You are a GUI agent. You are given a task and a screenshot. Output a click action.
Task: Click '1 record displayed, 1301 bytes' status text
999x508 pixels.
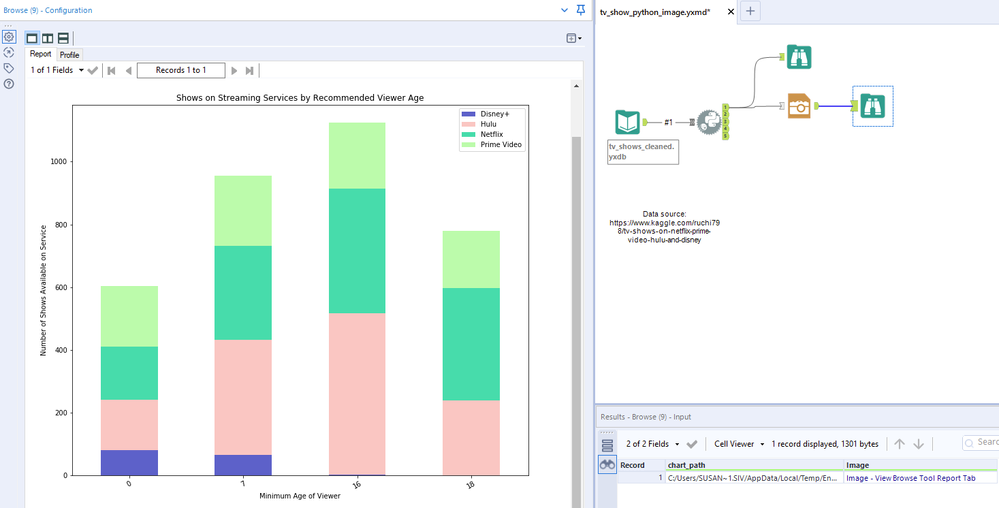tap(824, 444)
